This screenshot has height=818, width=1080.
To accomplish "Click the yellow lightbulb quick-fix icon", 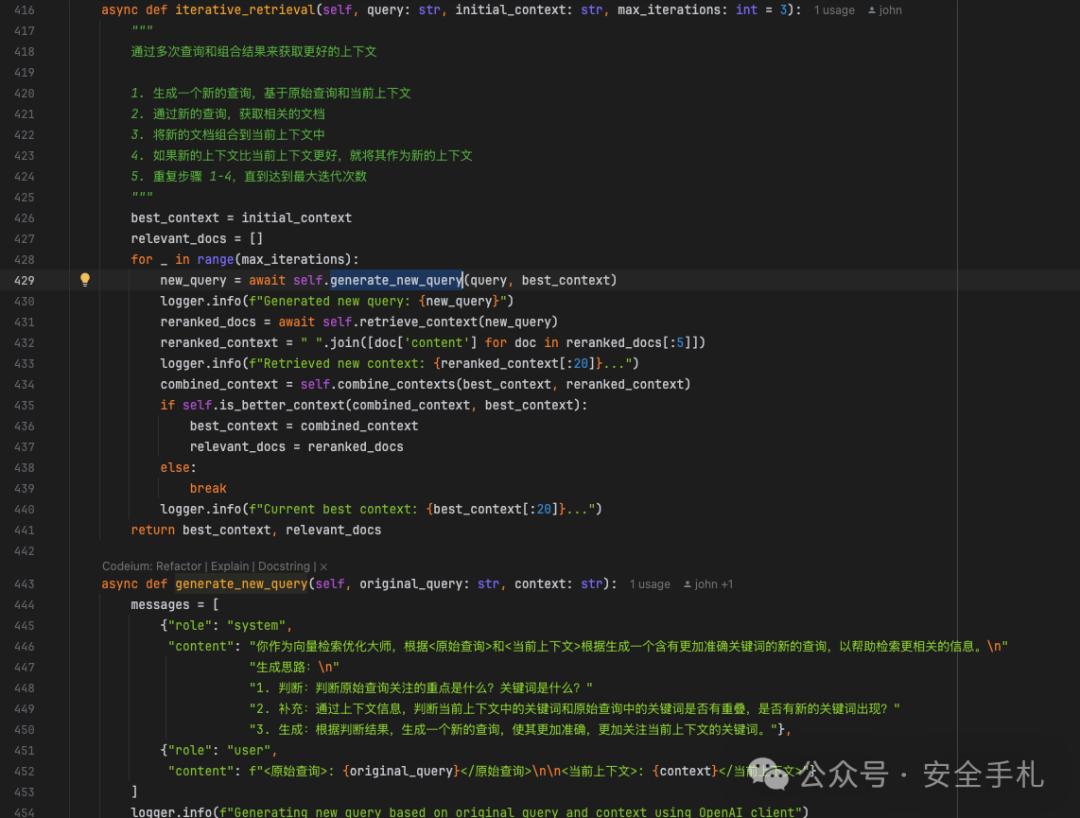I will click(x=85, y=280).
